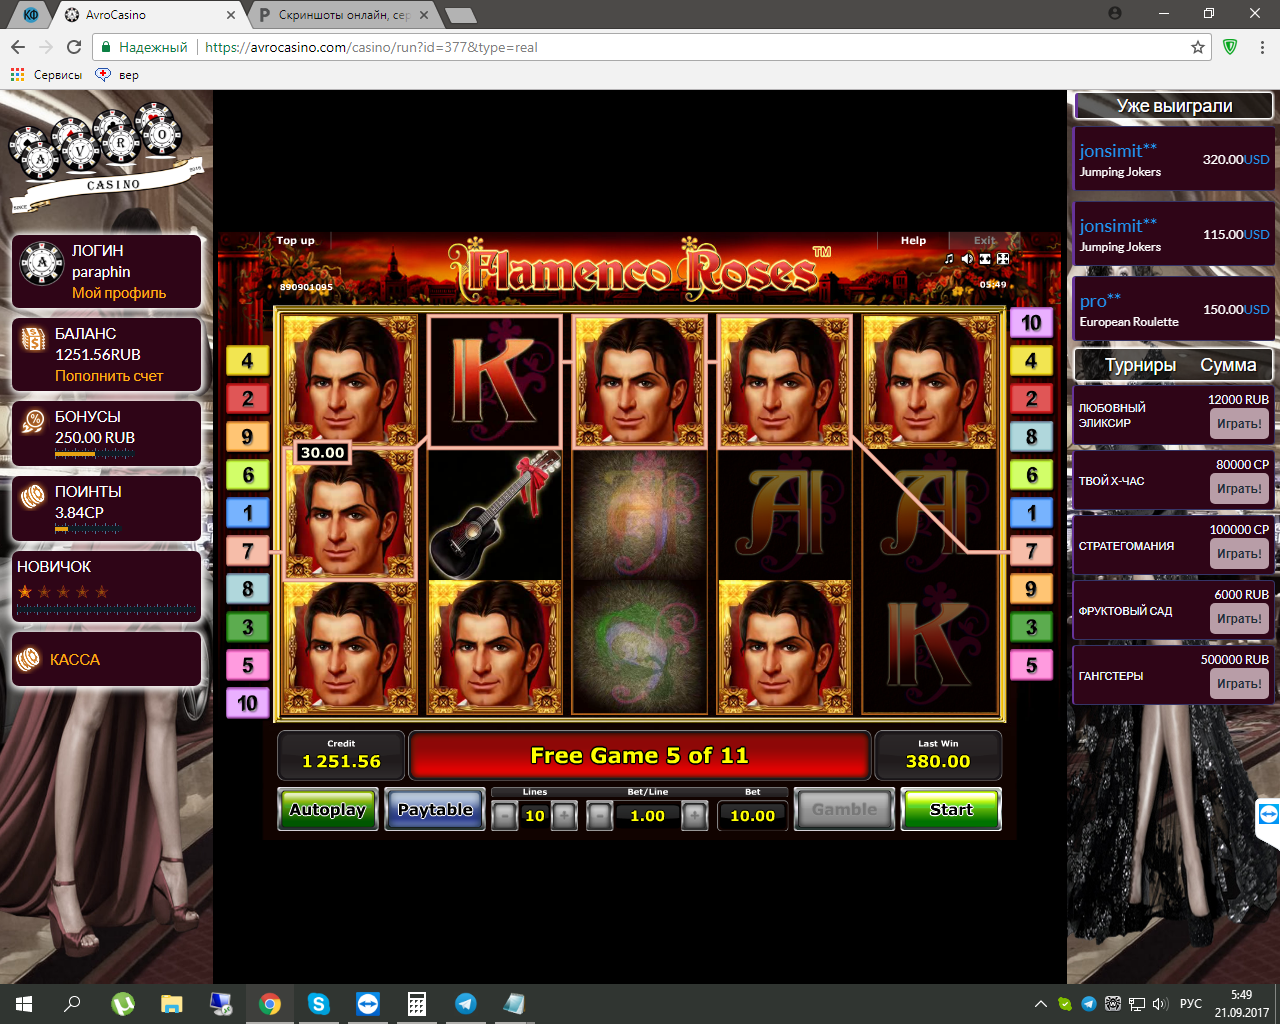Reload the casino page

pos(74,47)
